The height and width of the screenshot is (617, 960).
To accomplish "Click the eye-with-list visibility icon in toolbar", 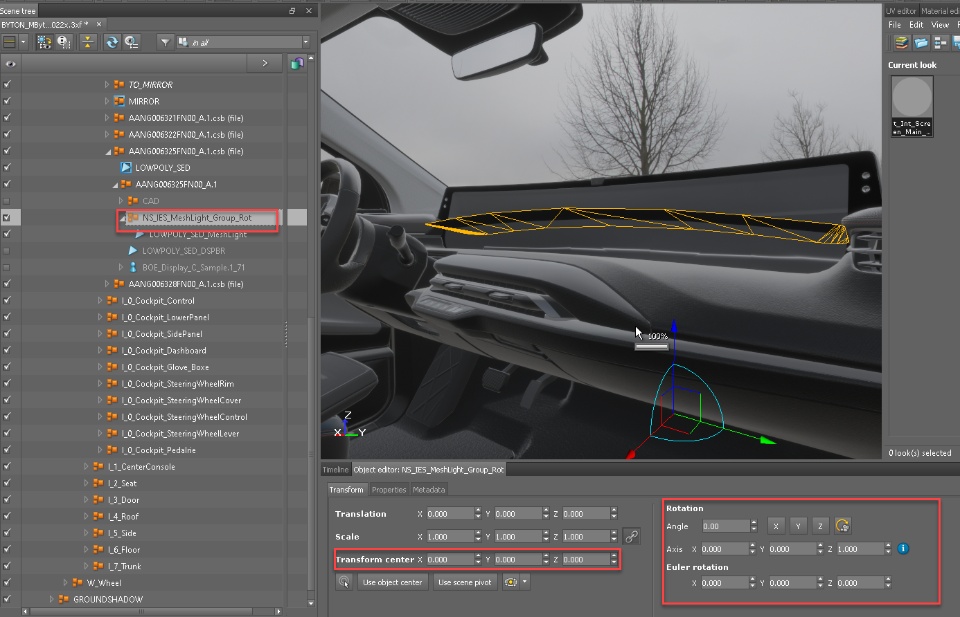I will 132,42.
